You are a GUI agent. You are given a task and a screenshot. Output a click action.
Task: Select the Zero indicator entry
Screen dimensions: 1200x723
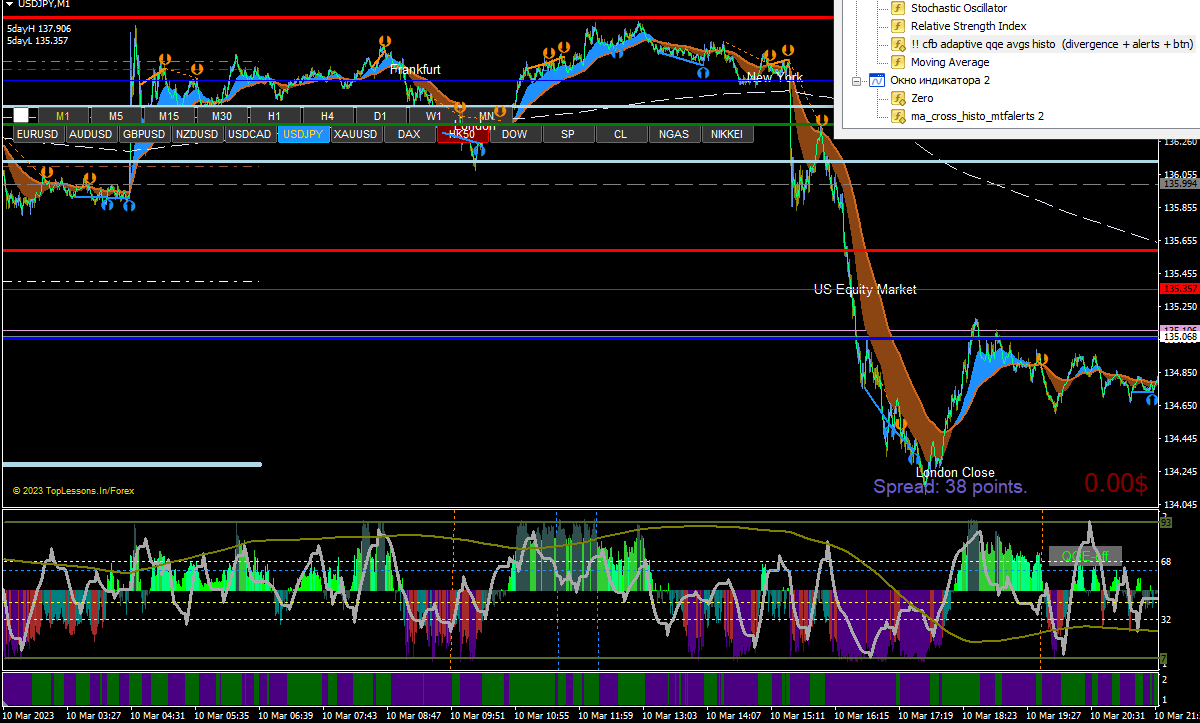coord(922,98)
